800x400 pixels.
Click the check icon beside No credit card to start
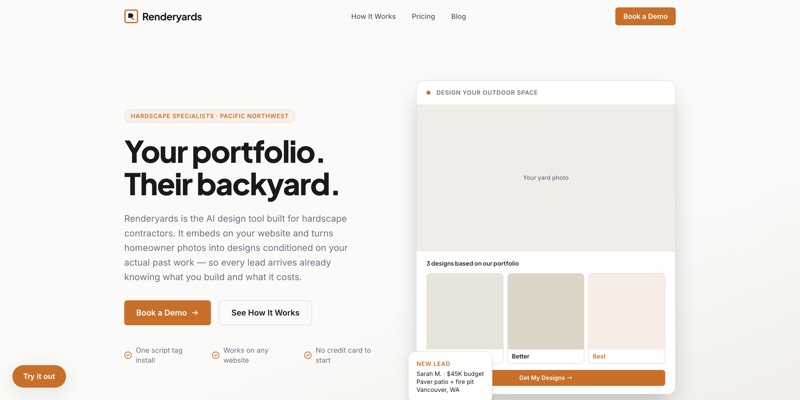308,355
